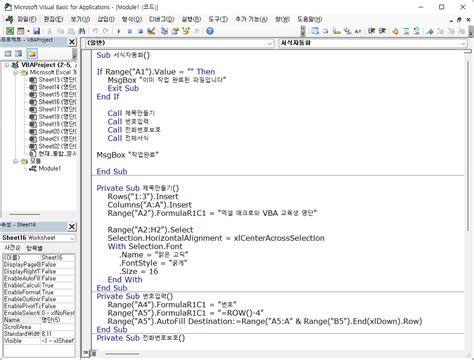The height and width of the screenshot is (360, 474).
Task: Click View Object icon in Project panel
Action: 19,54
